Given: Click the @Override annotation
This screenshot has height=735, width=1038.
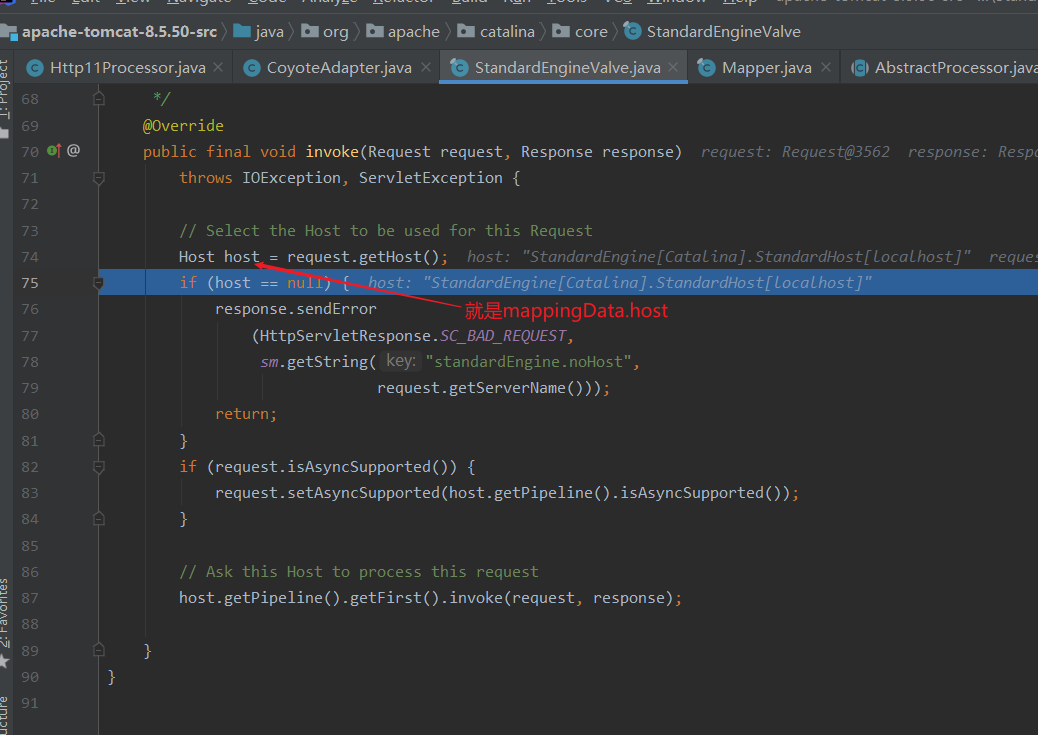Looking at the screenshot, I should click(183, 126).
